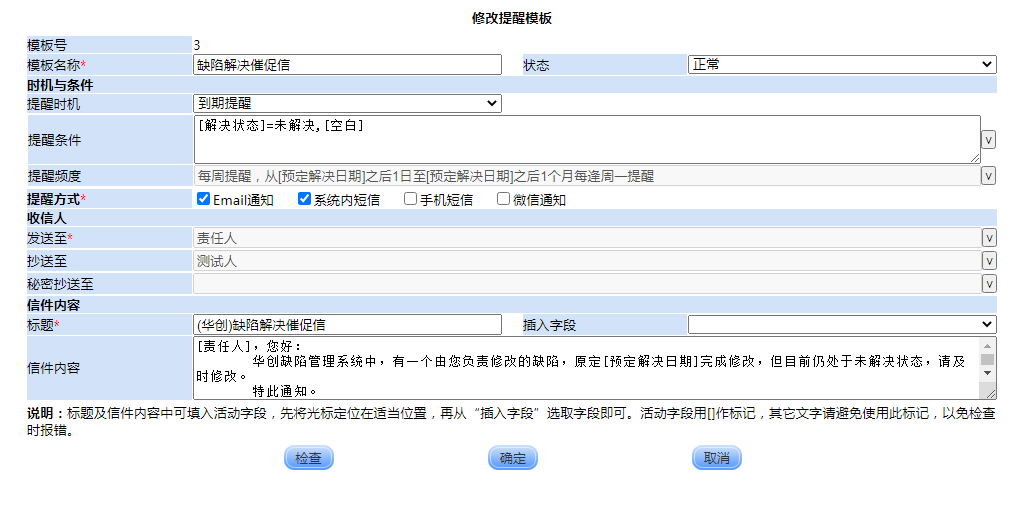This screenshot has height=515, width=1024.
Task: Open the V picker for 发送至
Action: pos(988,238)
